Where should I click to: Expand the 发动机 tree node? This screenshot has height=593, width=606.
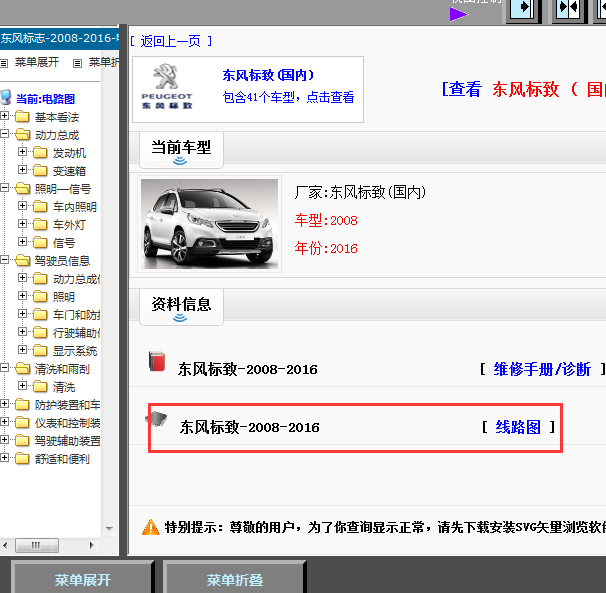(22, 152)
